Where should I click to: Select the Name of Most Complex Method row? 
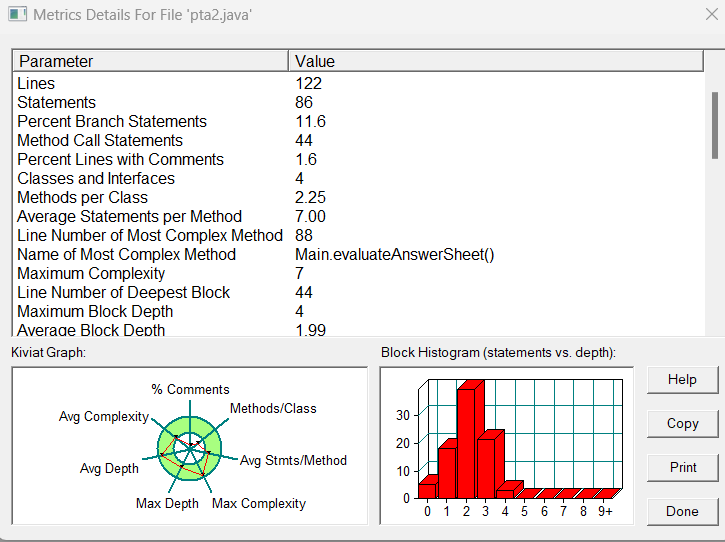(358, 254)
